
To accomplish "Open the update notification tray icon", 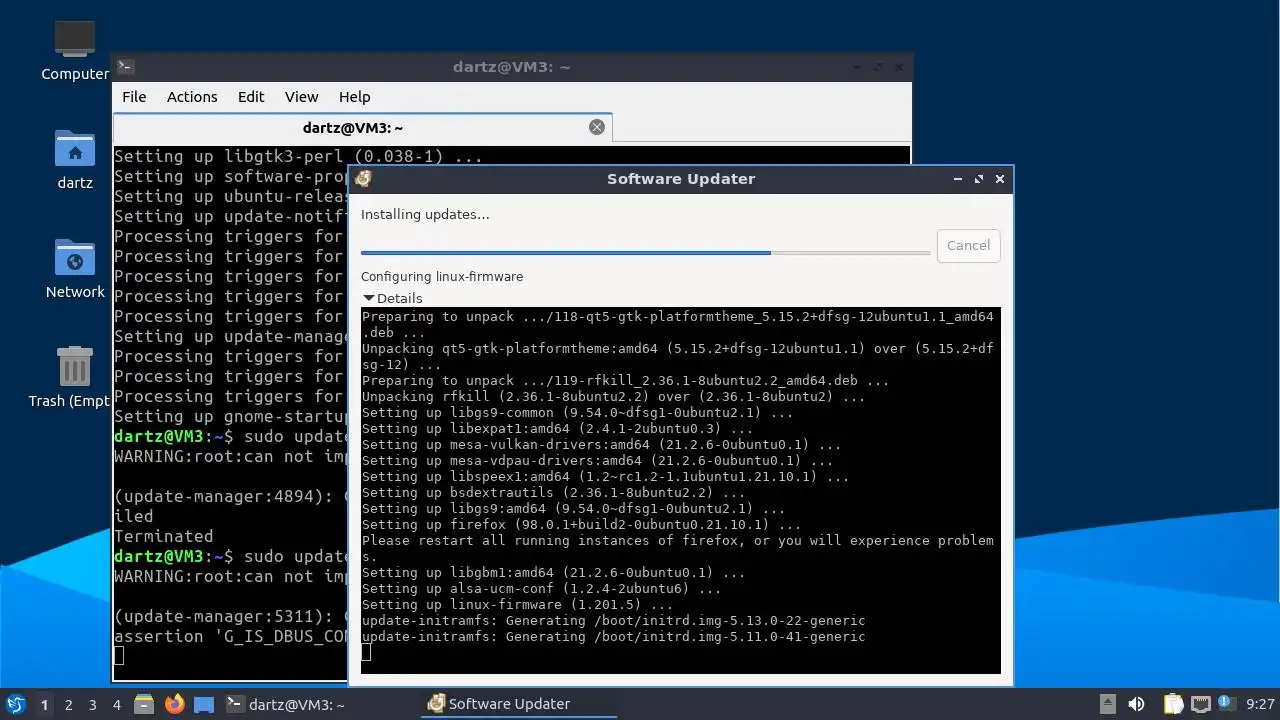I will [x=1227, y=704].
